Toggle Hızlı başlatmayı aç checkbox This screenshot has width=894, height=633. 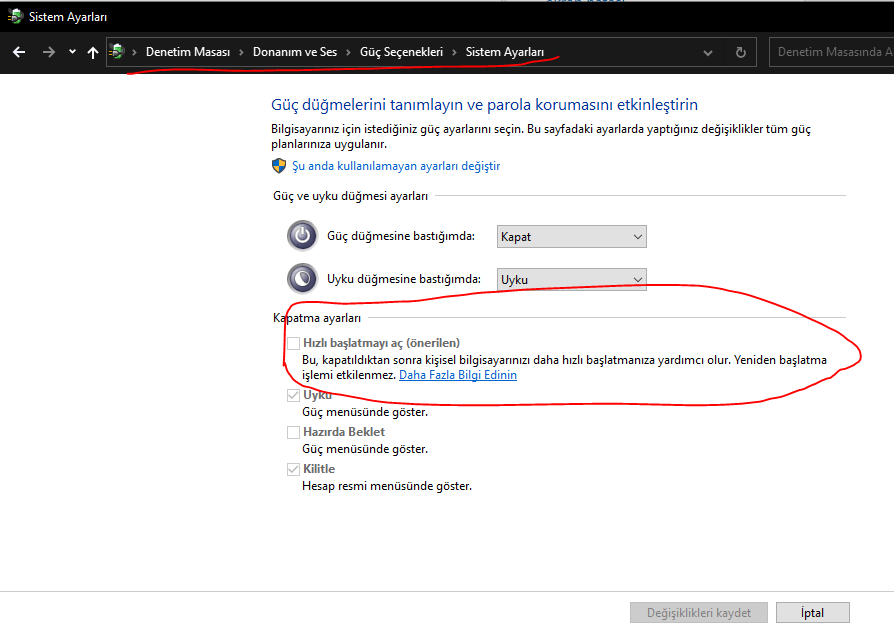point(293,343)
